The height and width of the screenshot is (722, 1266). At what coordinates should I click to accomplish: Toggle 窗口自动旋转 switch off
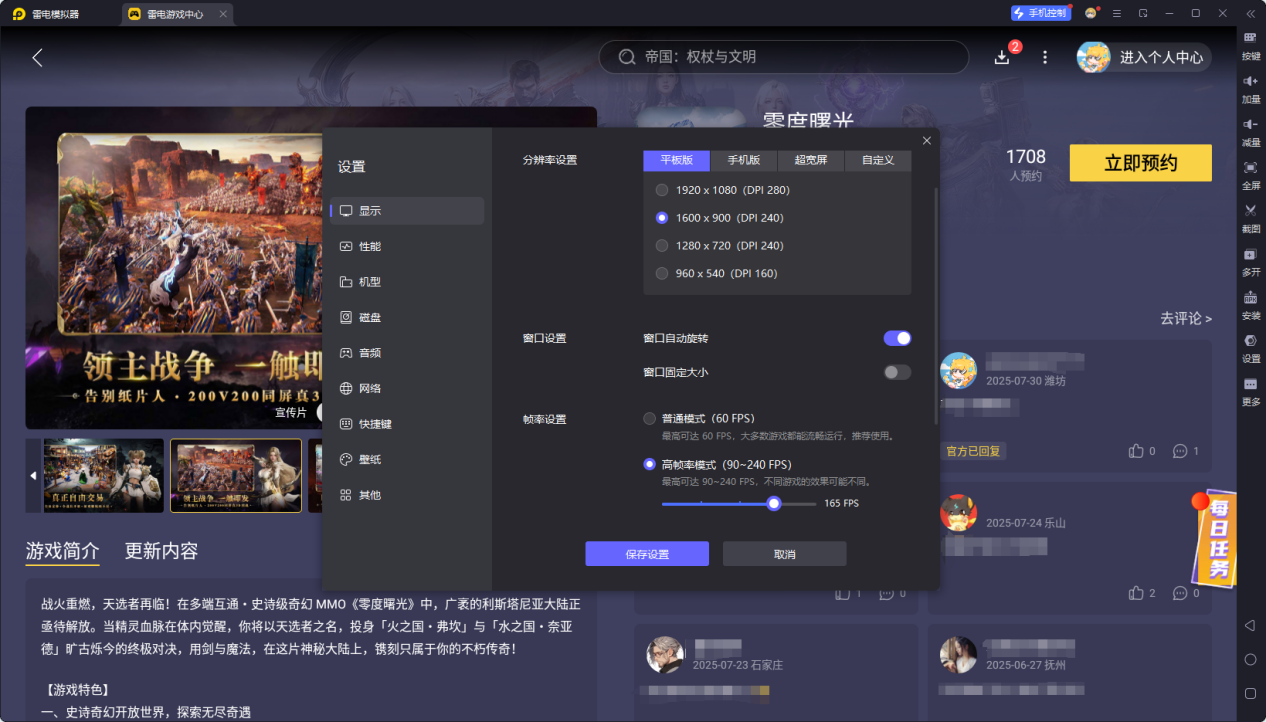[x=897, y=339]
